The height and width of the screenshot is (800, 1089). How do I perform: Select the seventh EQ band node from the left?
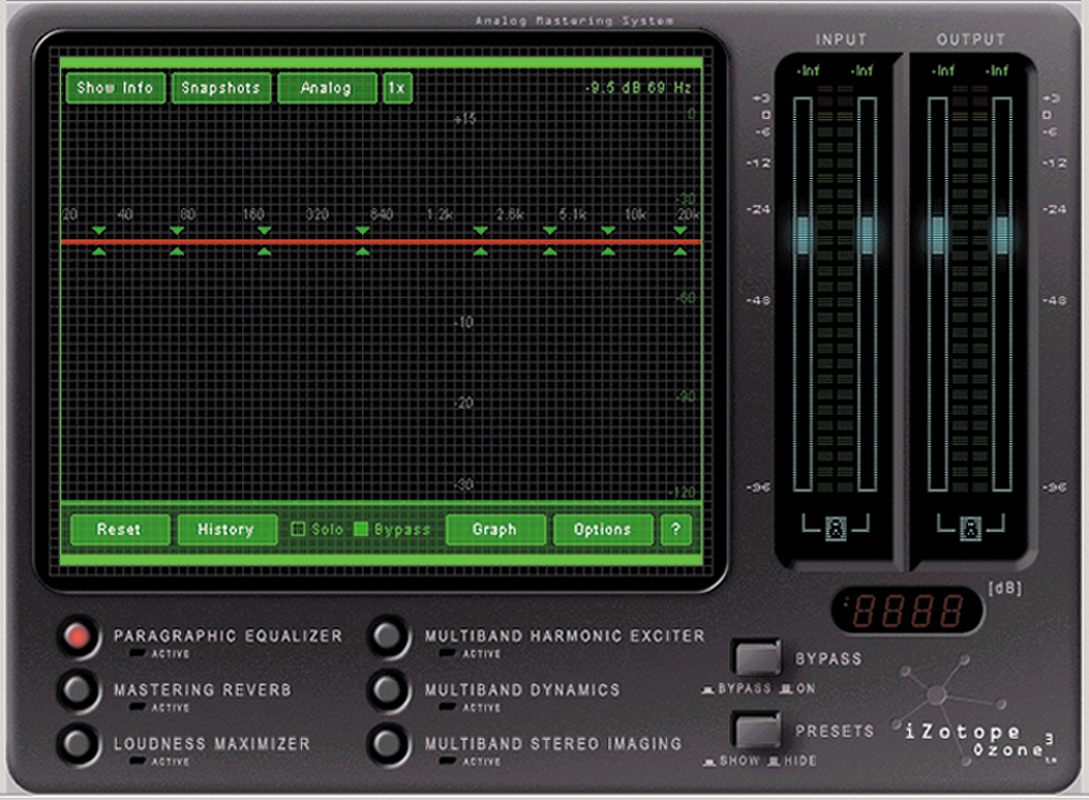click(x=608, y=241)
